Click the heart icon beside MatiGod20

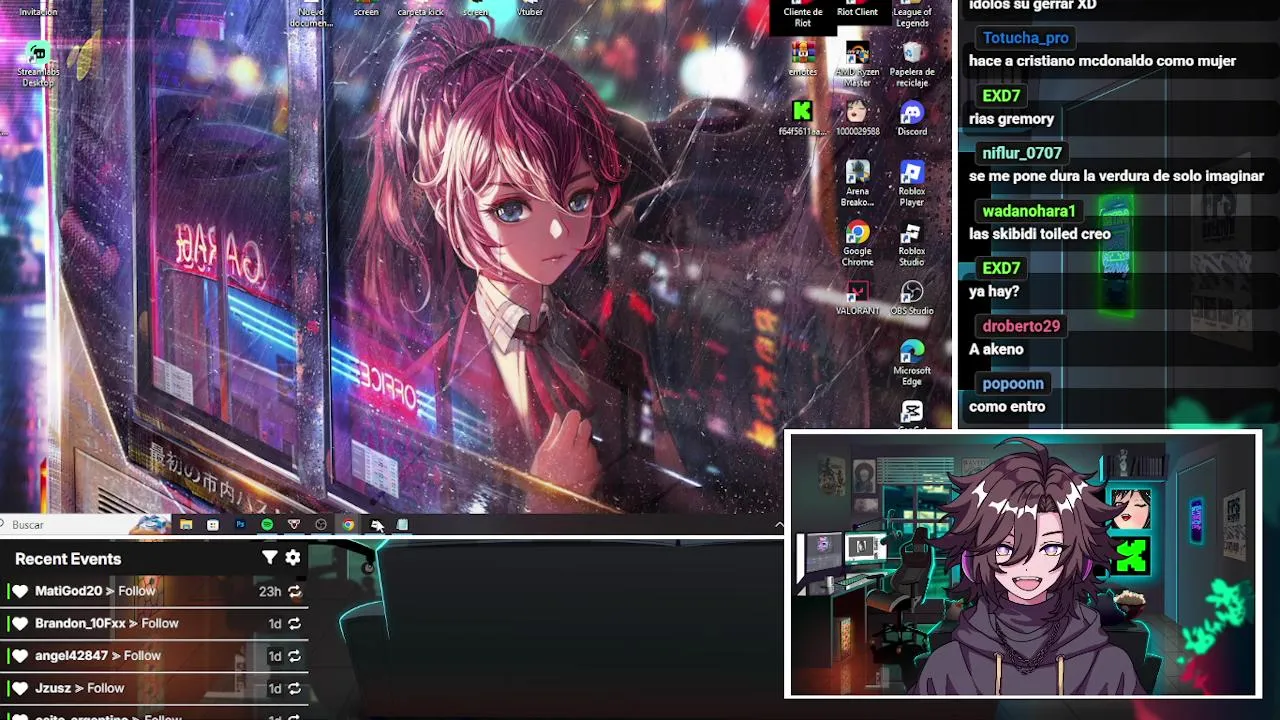19,591
